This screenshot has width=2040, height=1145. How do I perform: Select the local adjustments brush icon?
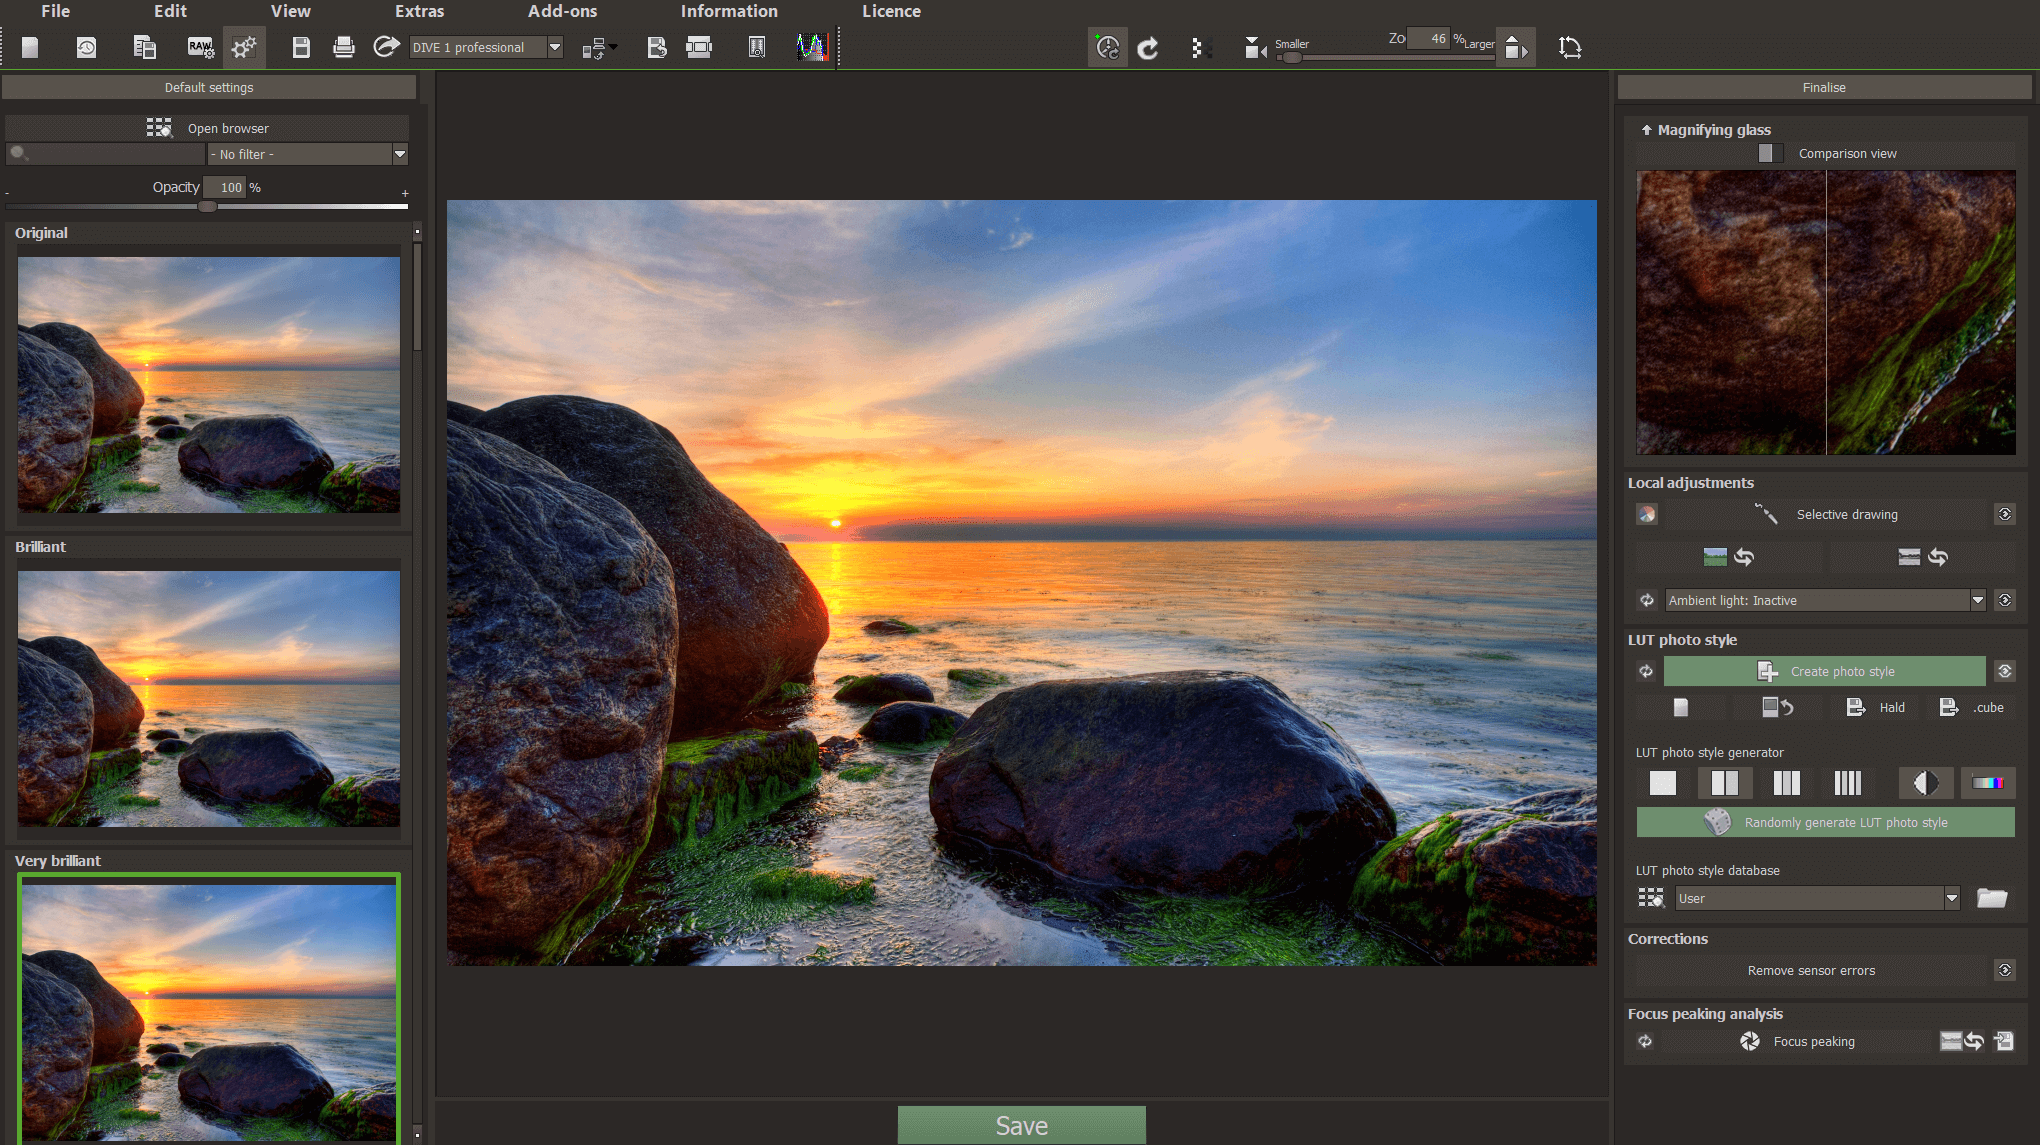(1768, 512)
